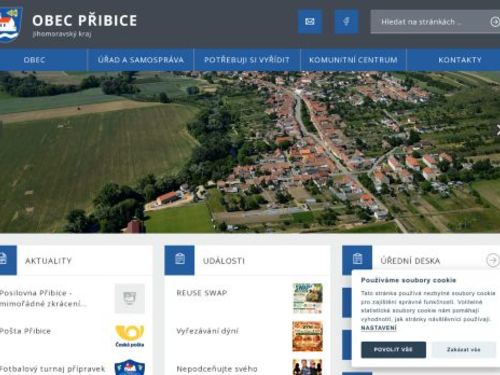Click the Úřední deska clipboard icon
500x375 pixels.
click(357, 259)
